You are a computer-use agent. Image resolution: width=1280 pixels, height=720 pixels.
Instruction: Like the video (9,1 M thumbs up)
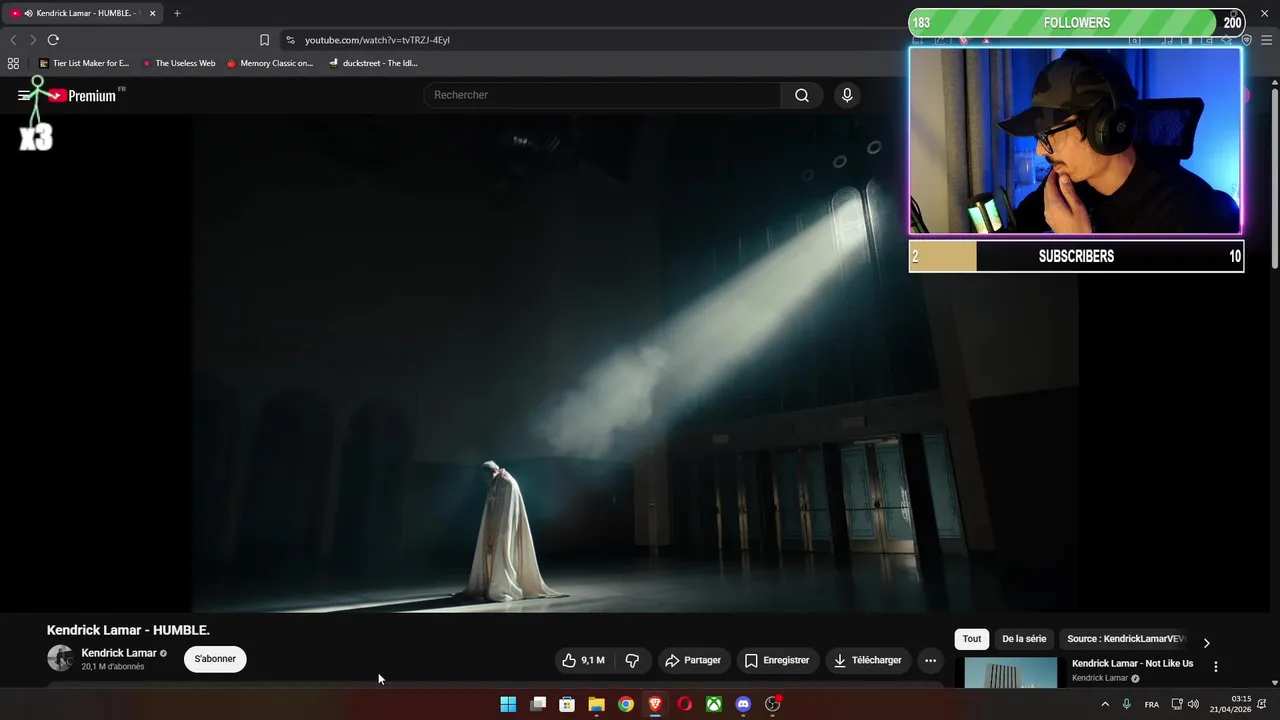[583, 660]
